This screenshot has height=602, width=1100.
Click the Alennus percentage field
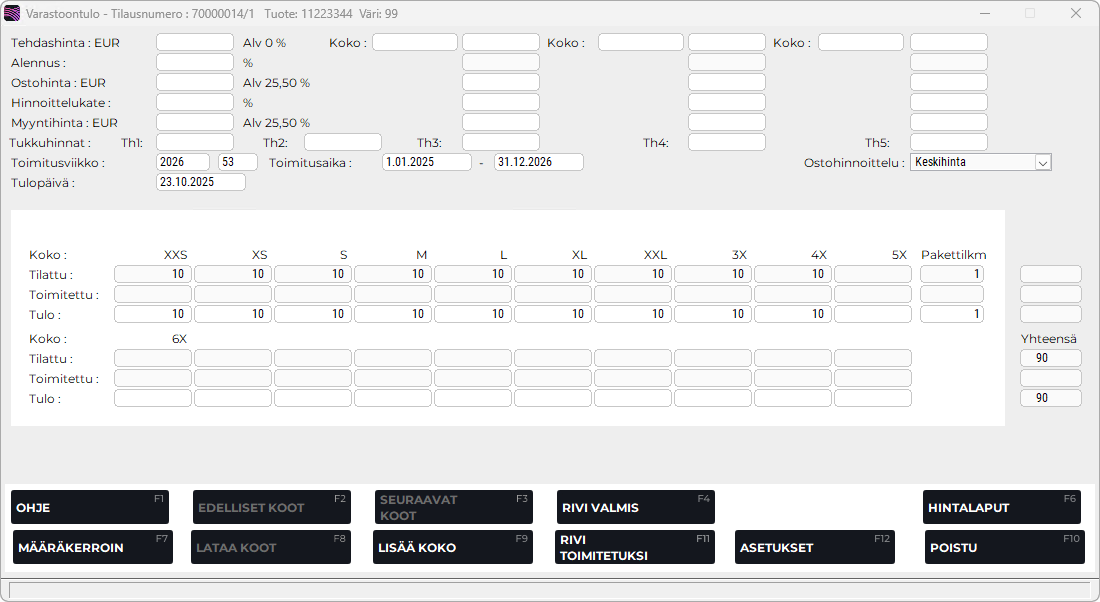point(194,62)
